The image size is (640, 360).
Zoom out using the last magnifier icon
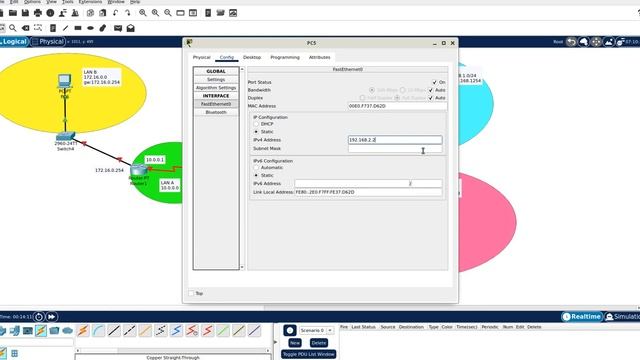[x=168, y=13]
